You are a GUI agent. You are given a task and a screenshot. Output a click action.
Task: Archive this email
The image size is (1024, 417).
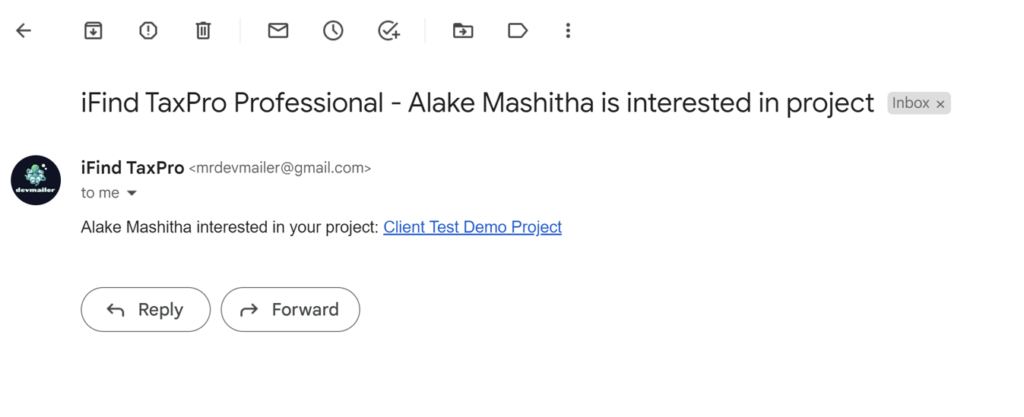pos(93,31)
